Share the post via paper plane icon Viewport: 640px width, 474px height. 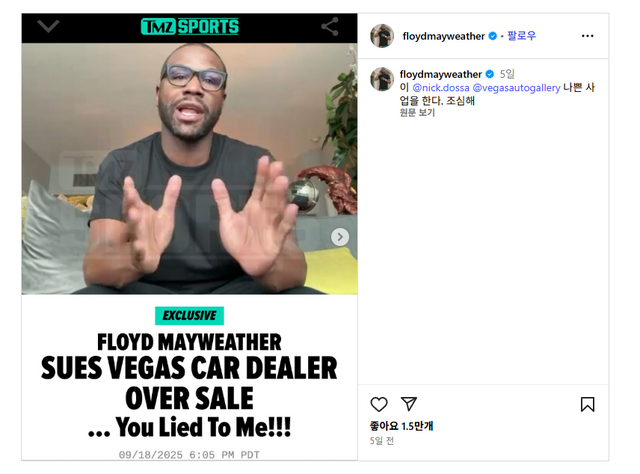click(x=409, y=403)
